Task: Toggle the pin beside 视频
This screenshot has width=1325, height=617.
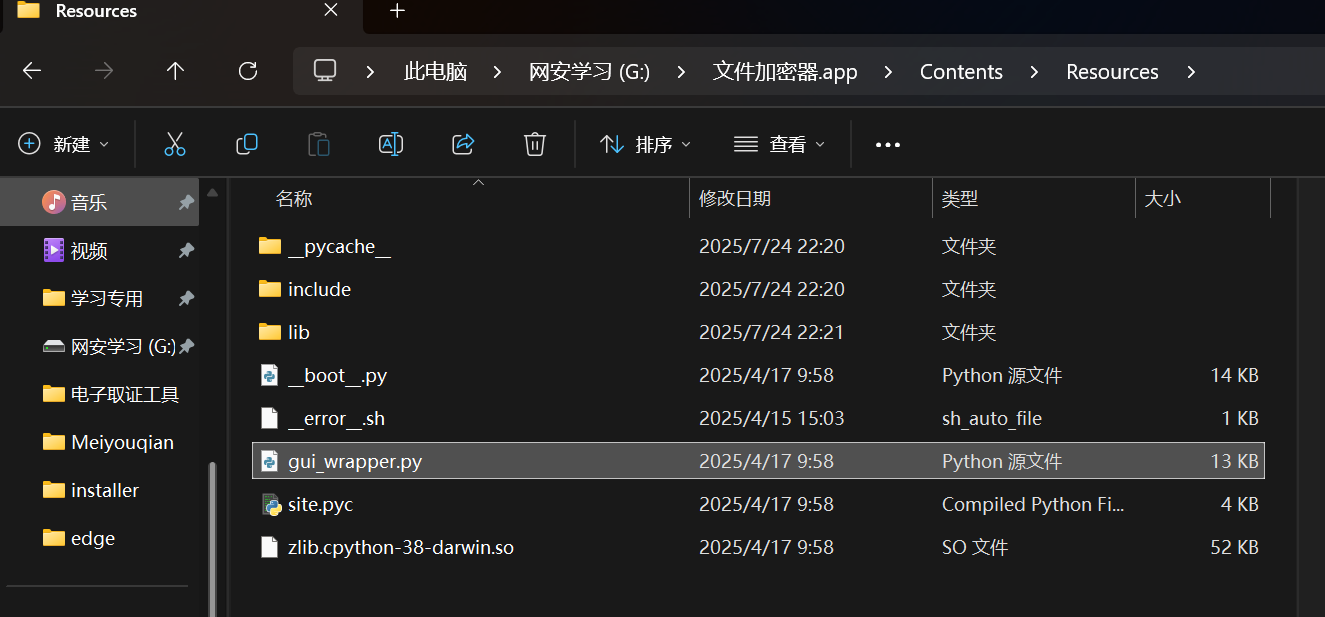Action: pyautogui.click(x=186, y=251)
